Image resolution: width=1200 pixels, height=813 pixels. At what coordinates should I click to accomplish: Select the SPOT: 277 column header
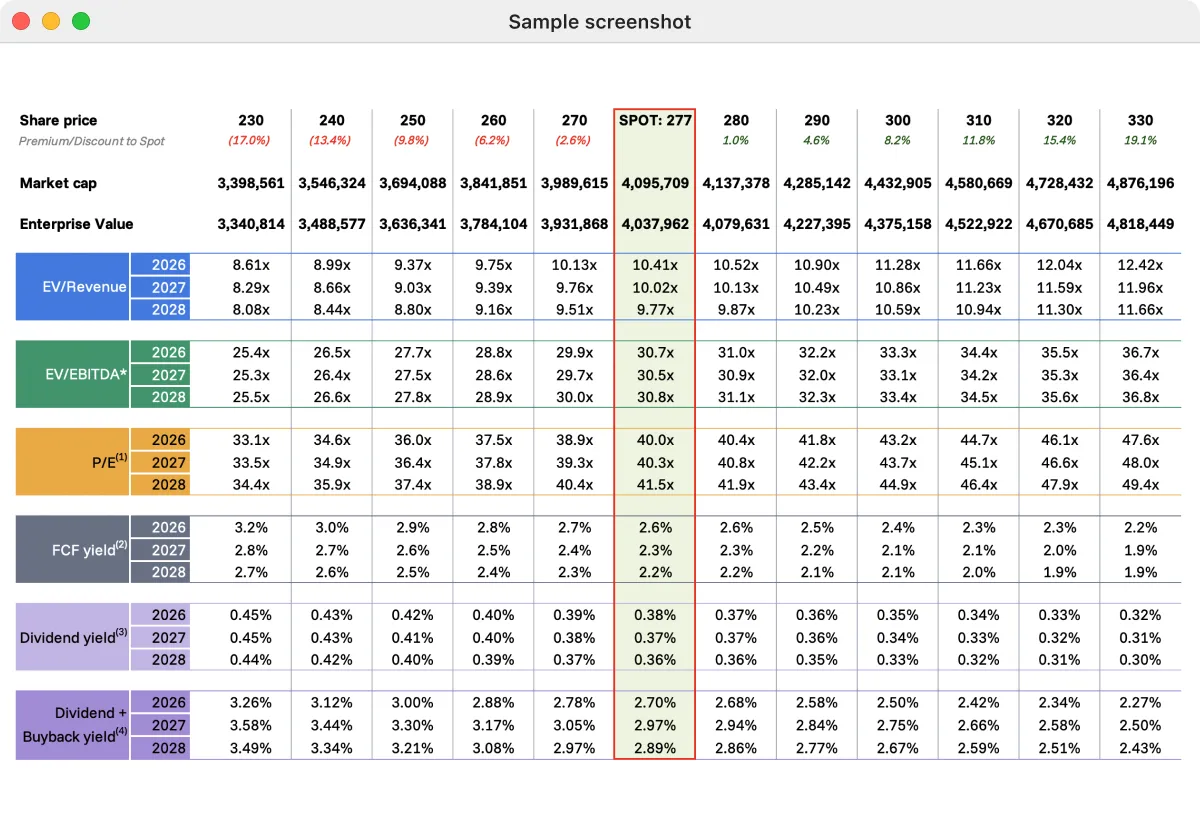point(654,120)
